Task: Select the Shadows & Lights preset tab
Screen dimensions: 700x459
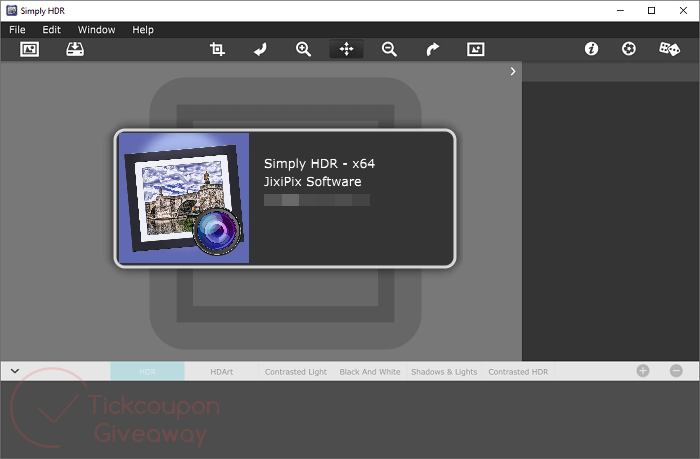Action: point(444,371)
